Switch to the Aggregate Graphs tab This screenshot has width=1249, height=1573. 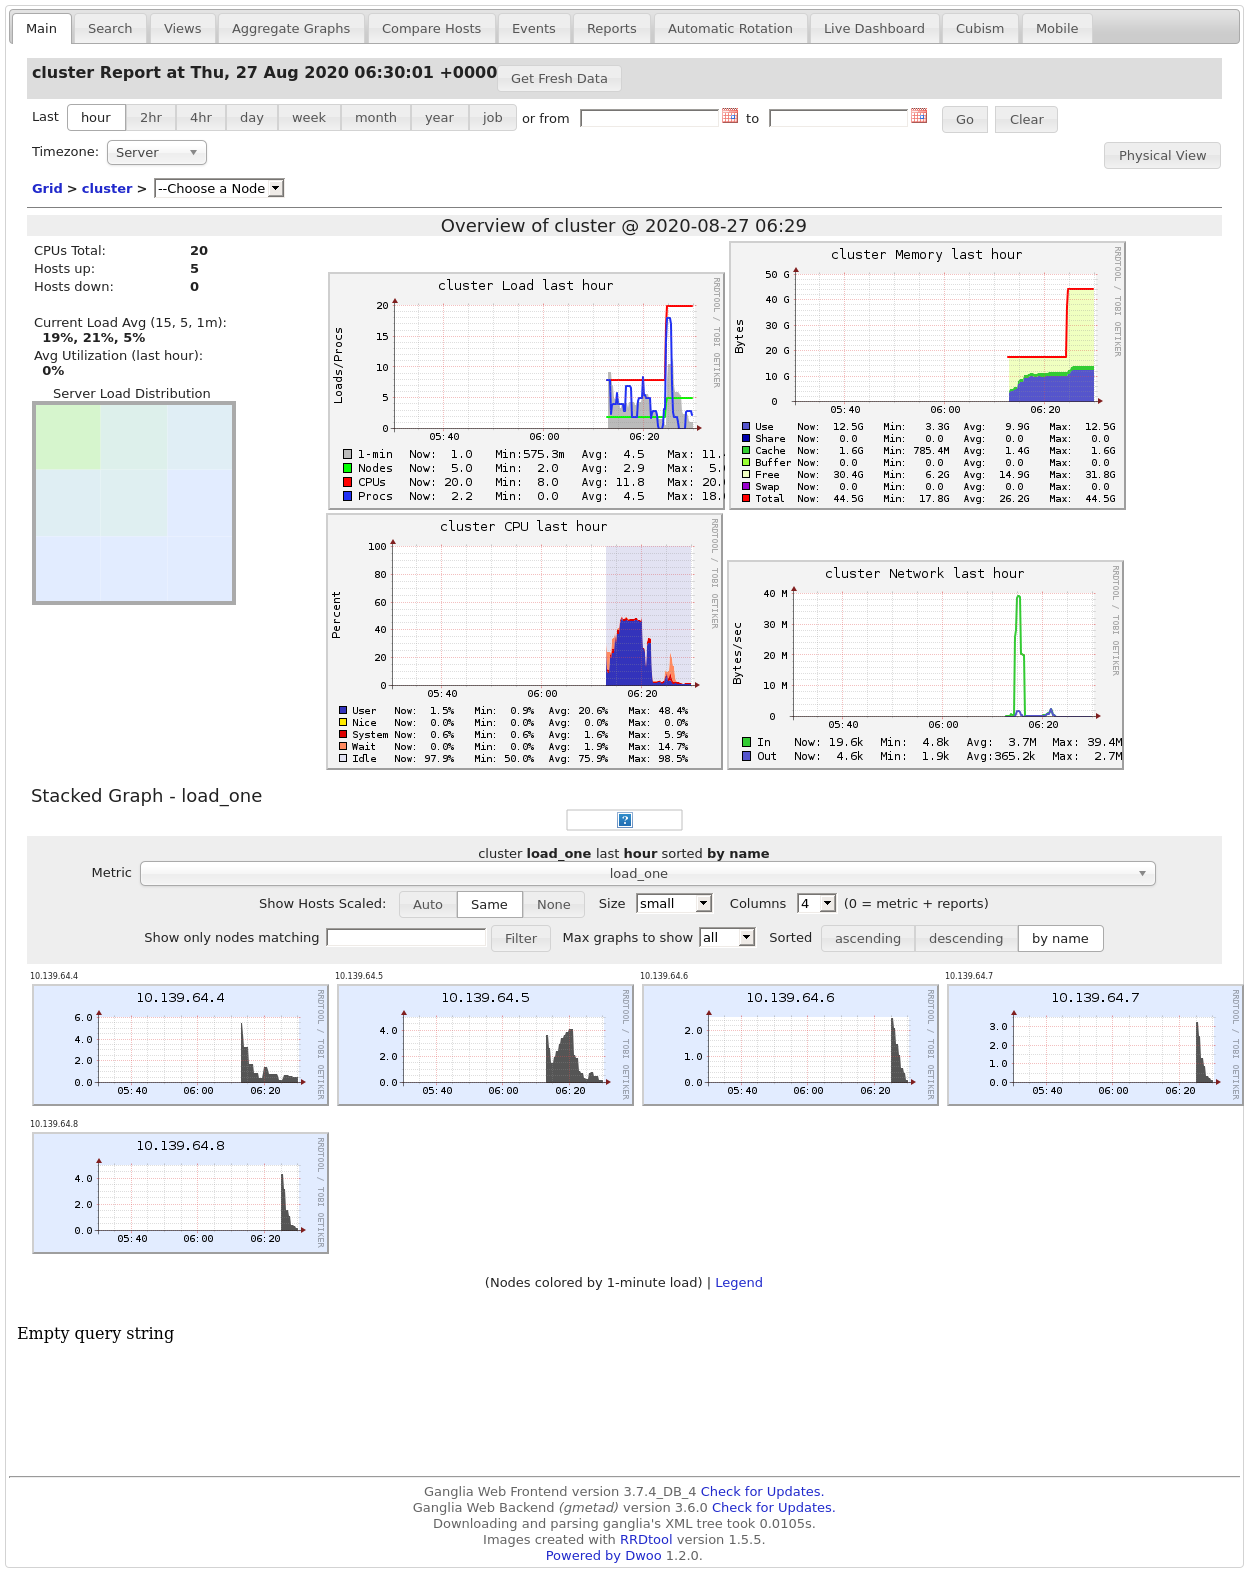point(291,28)
